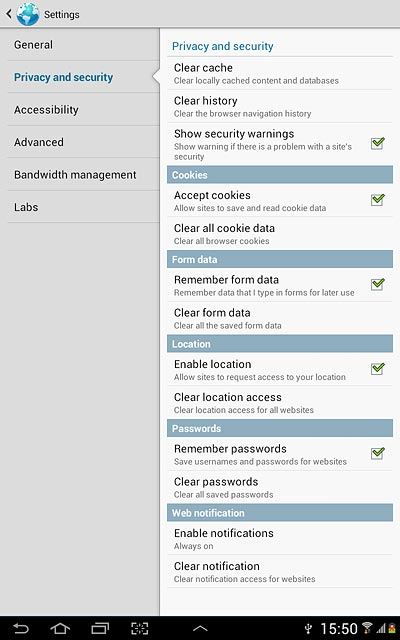Tap the screenshot capture icon in navigation bar
The height and width of the screenshot is (640, 400).
click(x=140, y=628)
